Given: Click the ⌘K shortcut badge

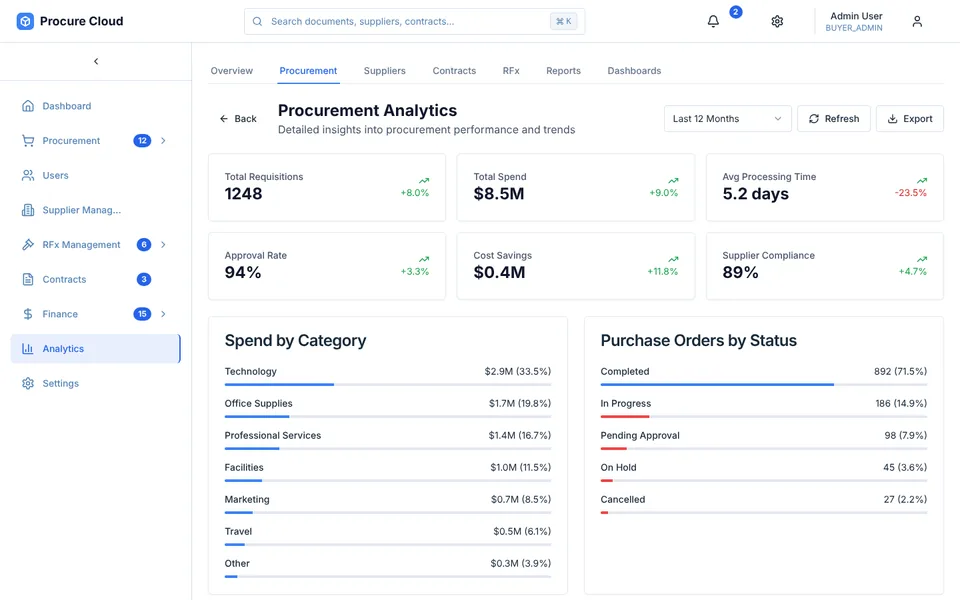Looking at the screenshot, I should (563, 21).
